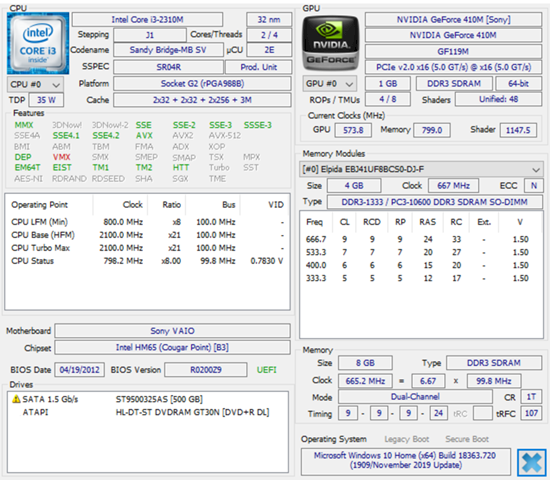This screenshot has width=550, height=480.
Task: Click the Legacy Boot indicator
Action: [407, 439]
